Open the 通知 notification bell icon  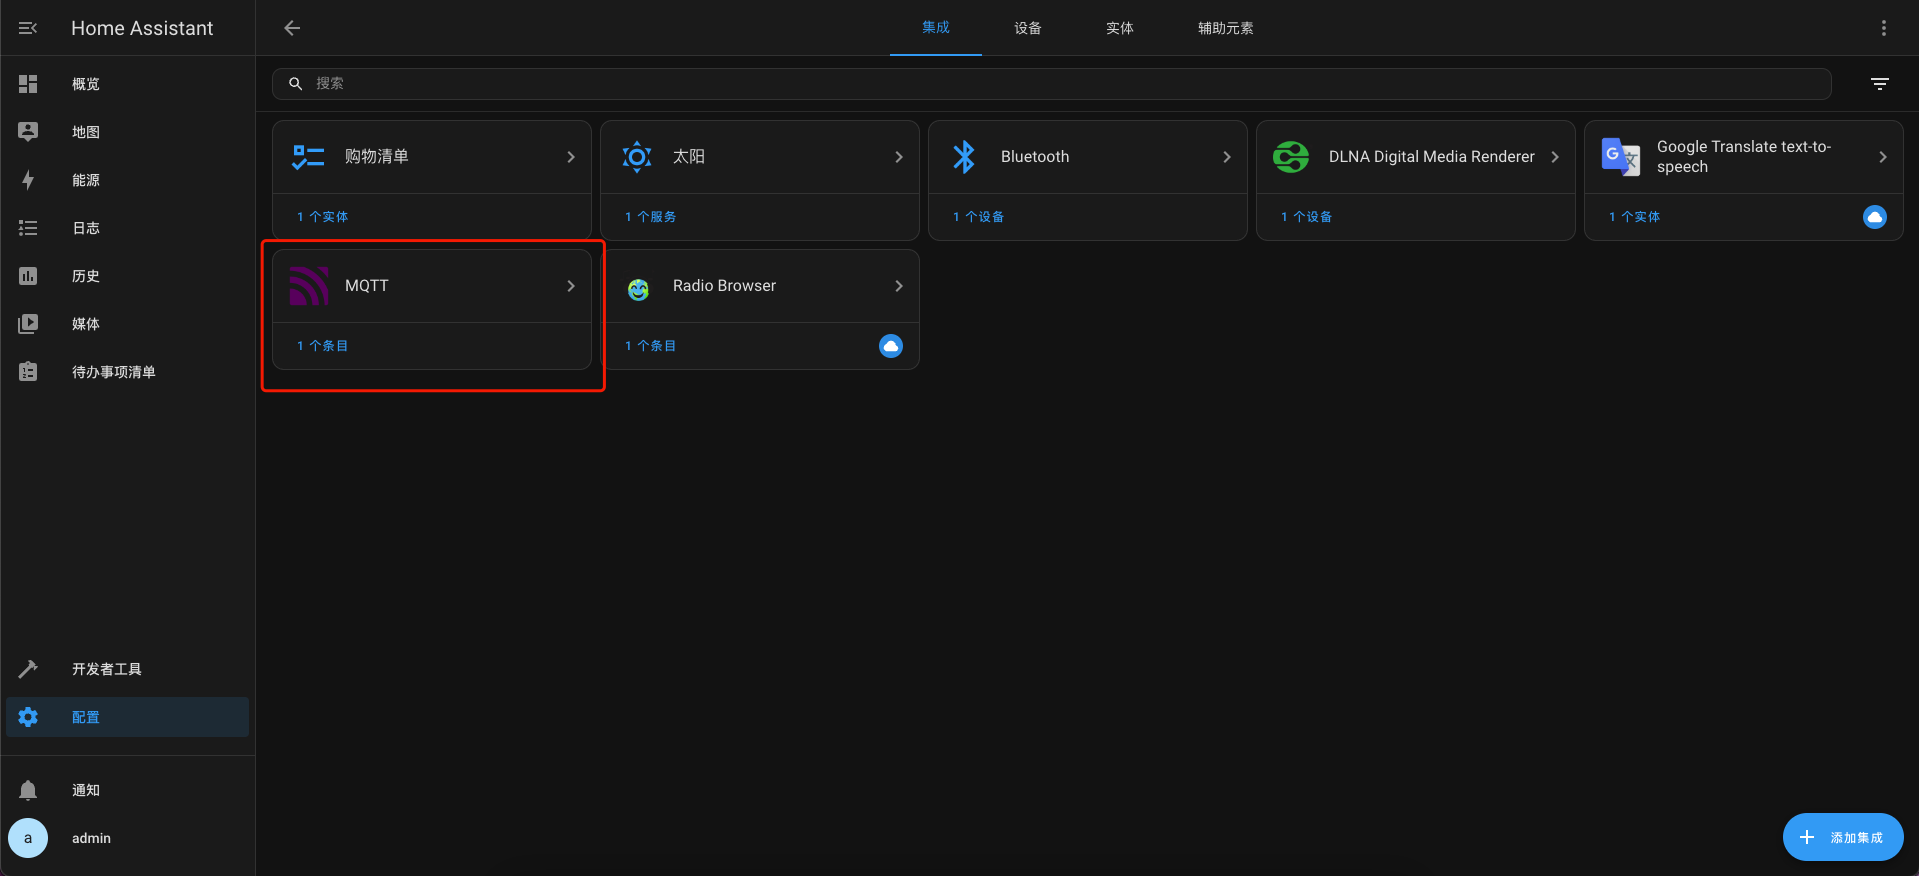point(28,790)
